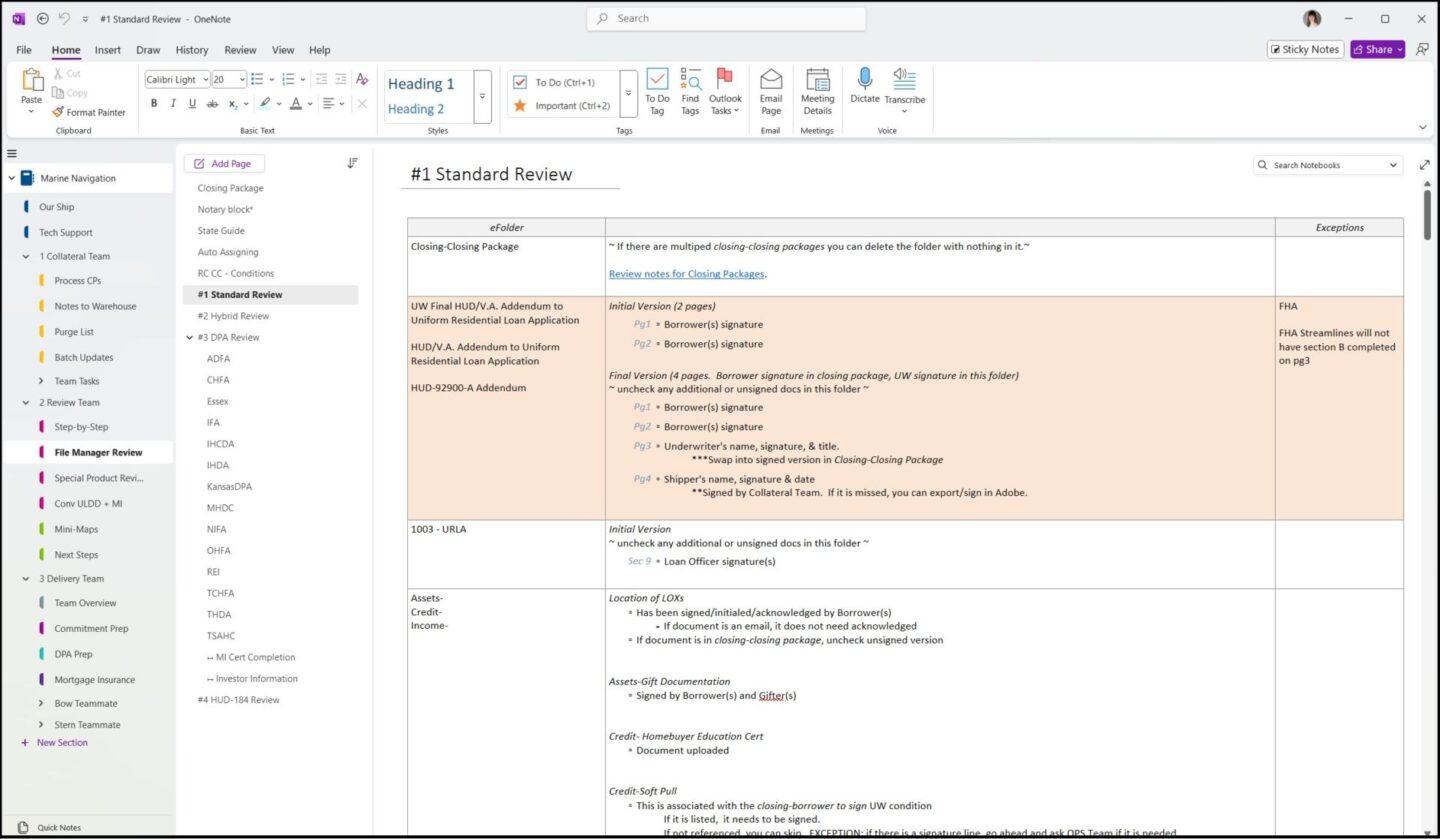This screenshot has height=839, width=1440.
Task: Open the Insert ribbon tab
Action: tap(108, 50)
